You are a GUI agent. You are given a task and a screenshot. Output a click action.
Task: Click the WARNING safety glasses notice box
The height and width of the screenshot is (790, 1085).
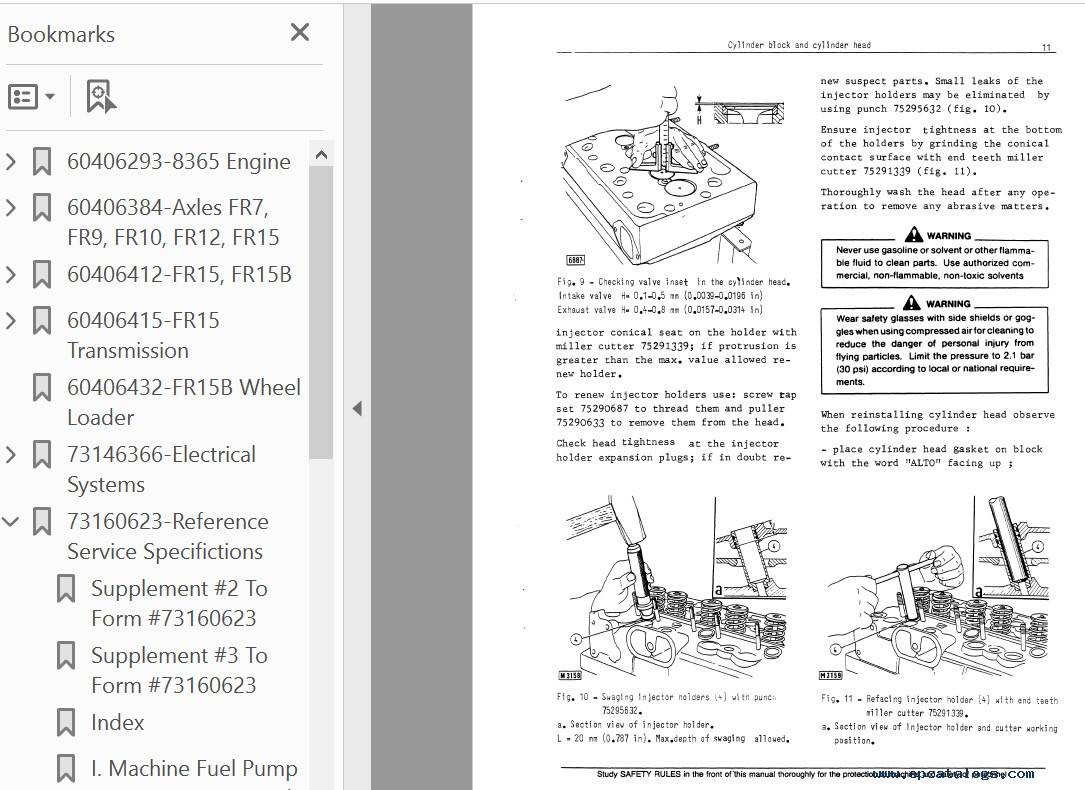pyautogui.click(x=935, y=345)
